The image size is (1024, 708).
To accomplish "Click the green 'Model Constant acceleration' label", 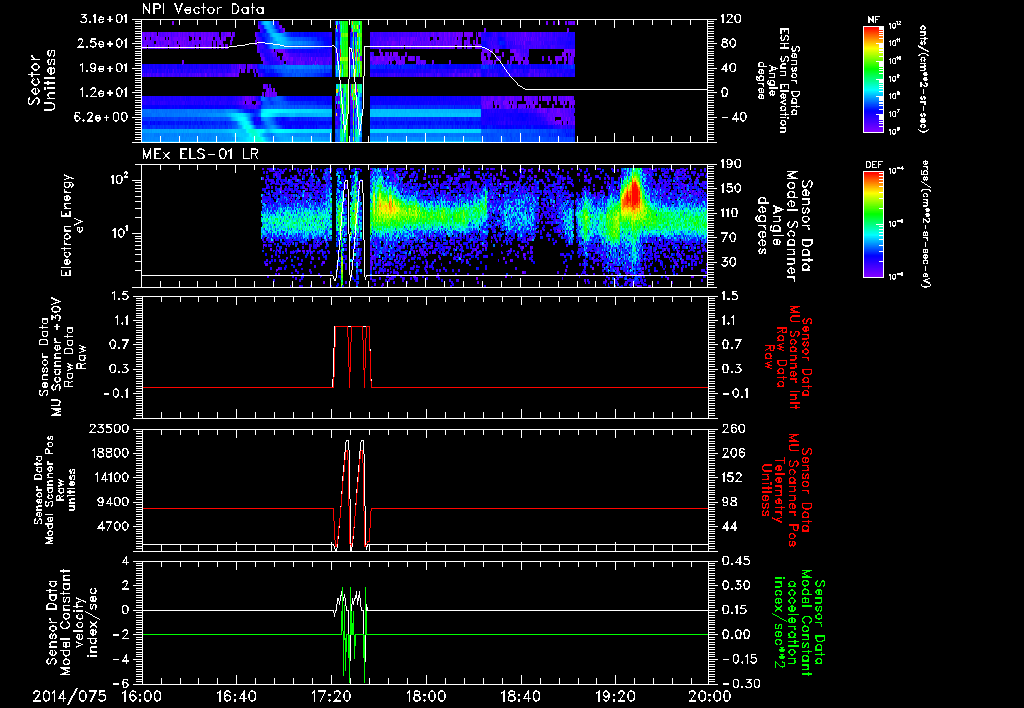I will [798, 623].
